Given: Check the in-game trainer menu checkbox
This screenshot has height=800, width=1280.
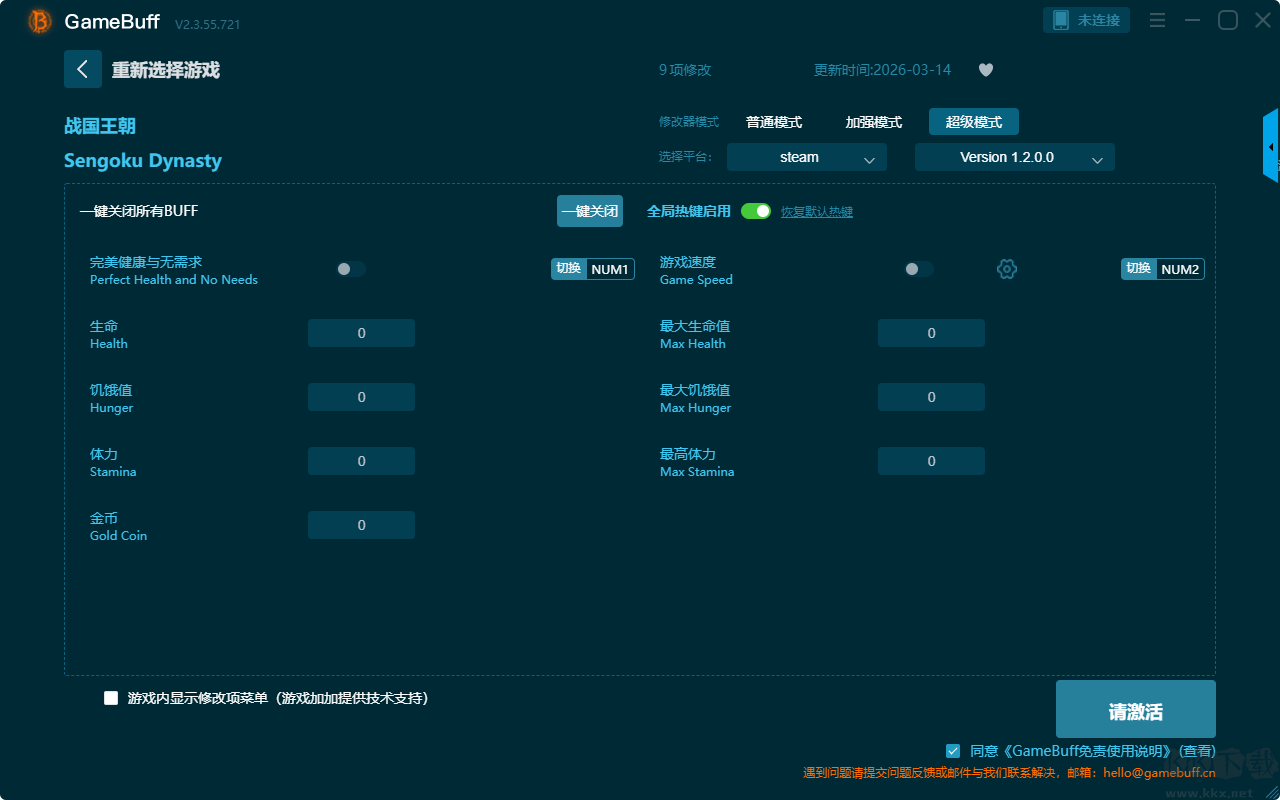Looking at the screenshot, I should (x=111, y=698).
